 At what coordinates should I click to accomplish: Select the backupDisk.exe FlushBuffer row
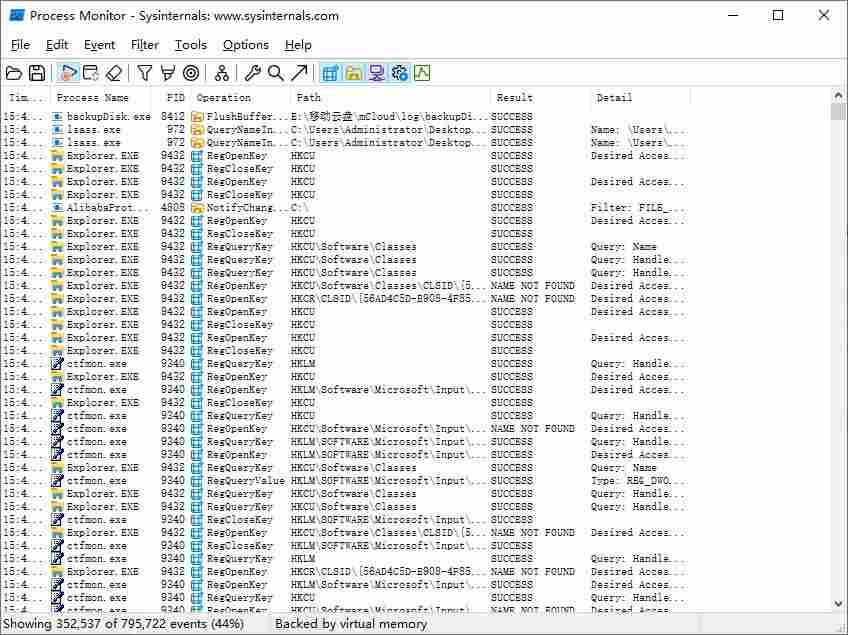[x=346, y=116]
